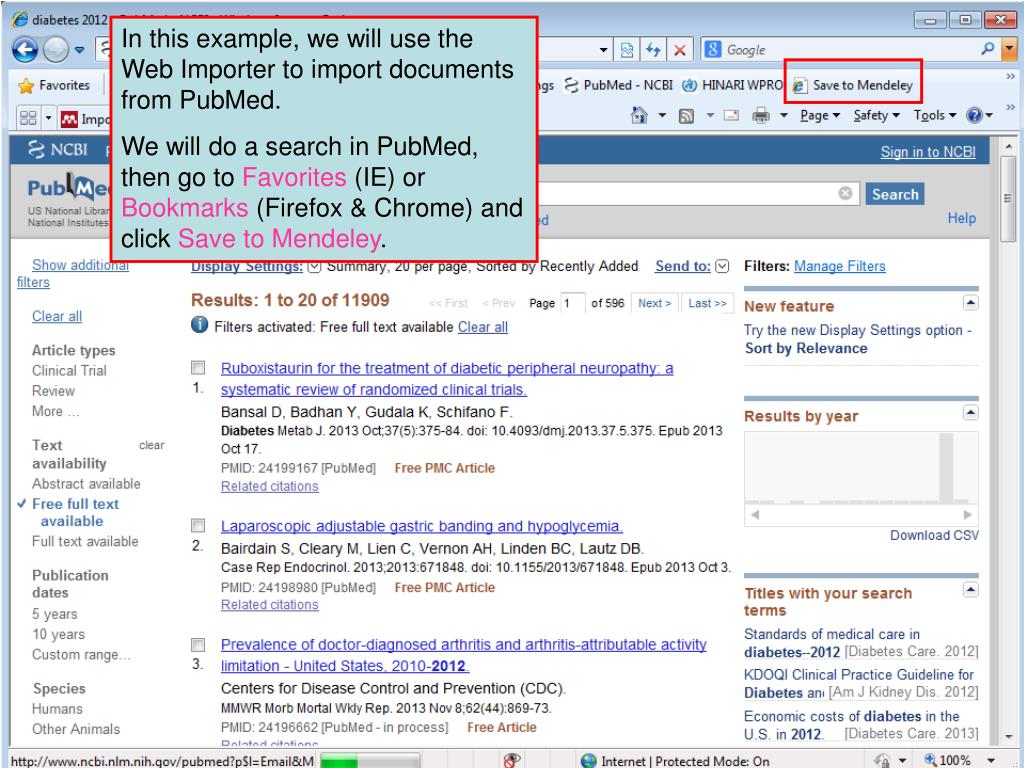Click the Stop loading red X icon
Screen dimensions: 1024x768
point(679,50)
